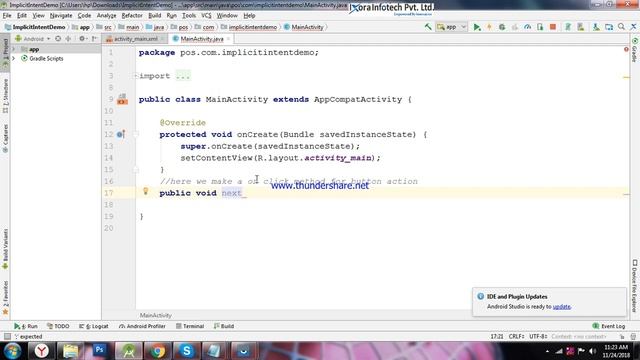
Task: Open the Event Log
Action: 609,326
